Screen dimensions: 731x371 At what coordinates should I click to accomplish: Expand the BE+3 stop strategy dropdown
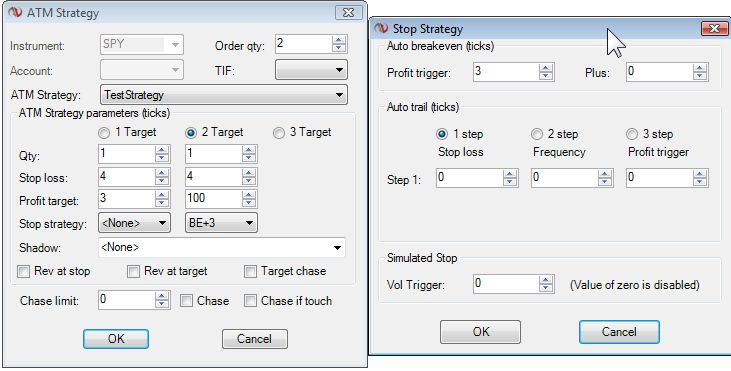pos(221,223)
